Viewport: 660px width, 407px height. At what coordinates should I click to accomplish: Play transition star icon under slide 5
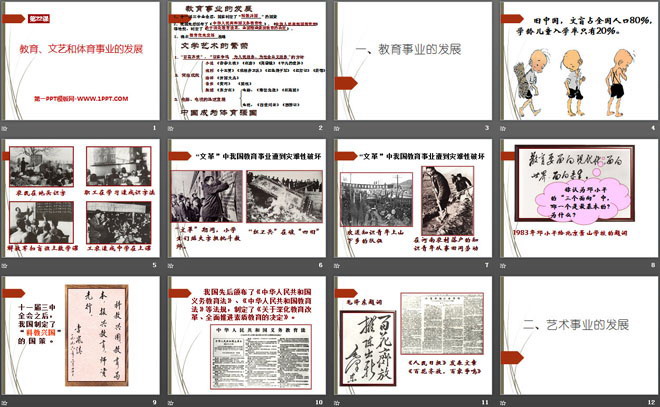5,266
